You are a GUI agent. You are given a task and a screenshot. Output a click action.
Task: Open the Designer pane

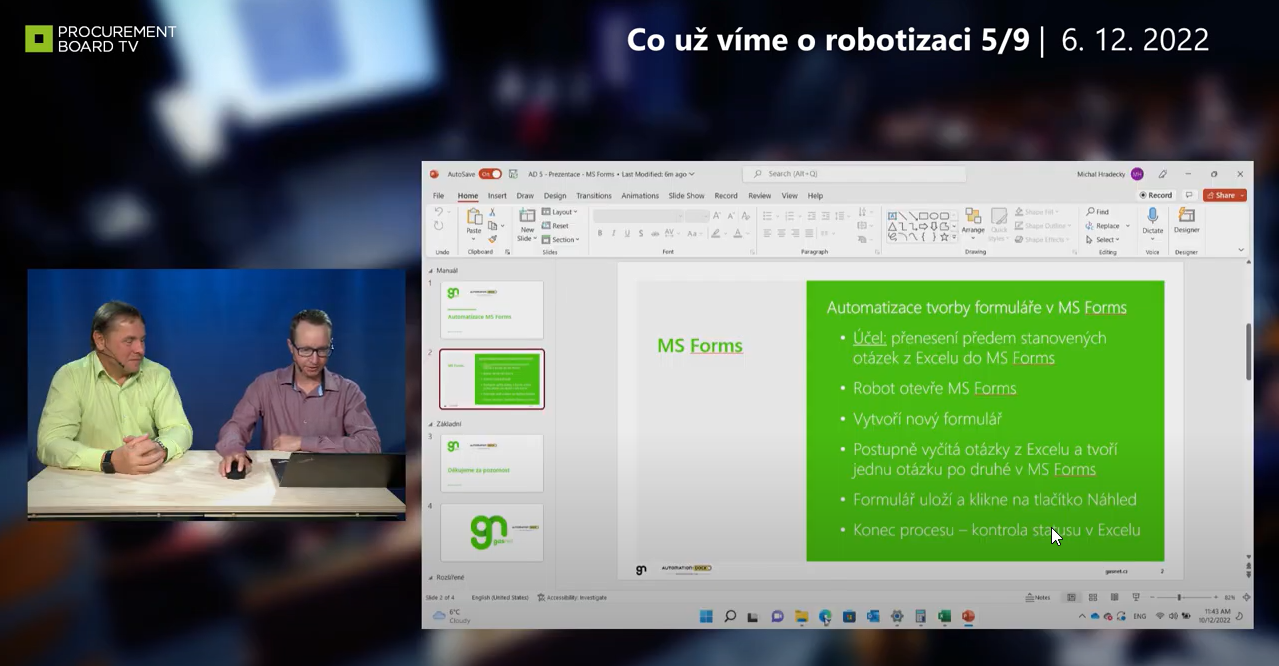(x=1187, y=221)
